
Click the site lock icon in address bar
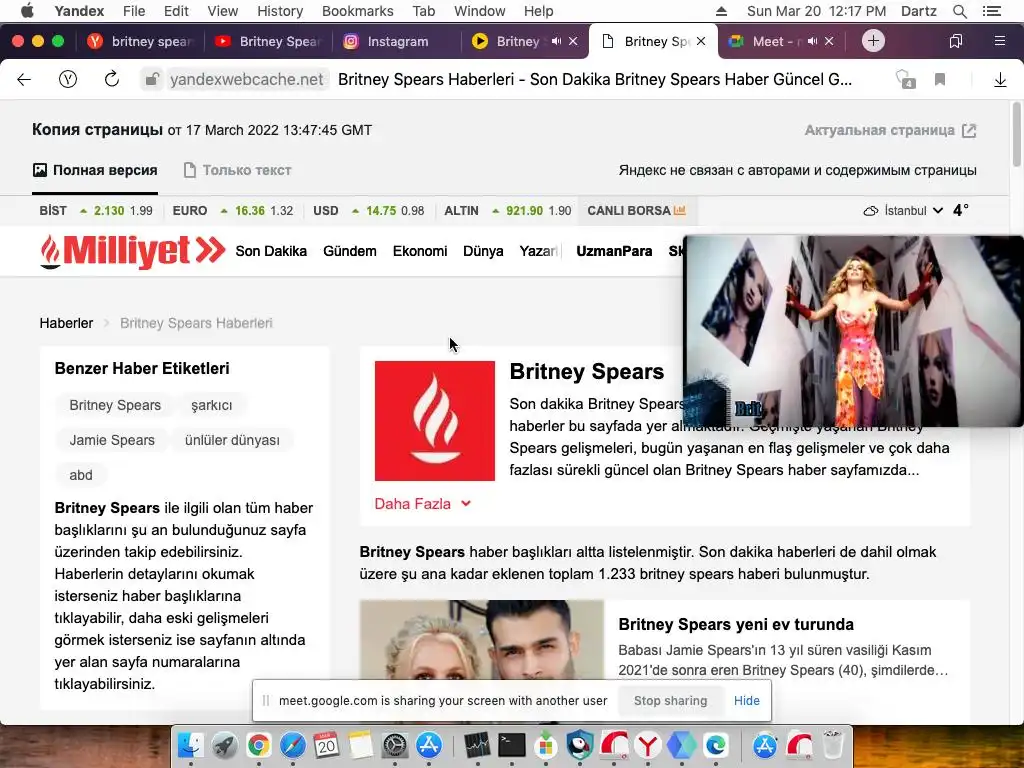(152, 80)
